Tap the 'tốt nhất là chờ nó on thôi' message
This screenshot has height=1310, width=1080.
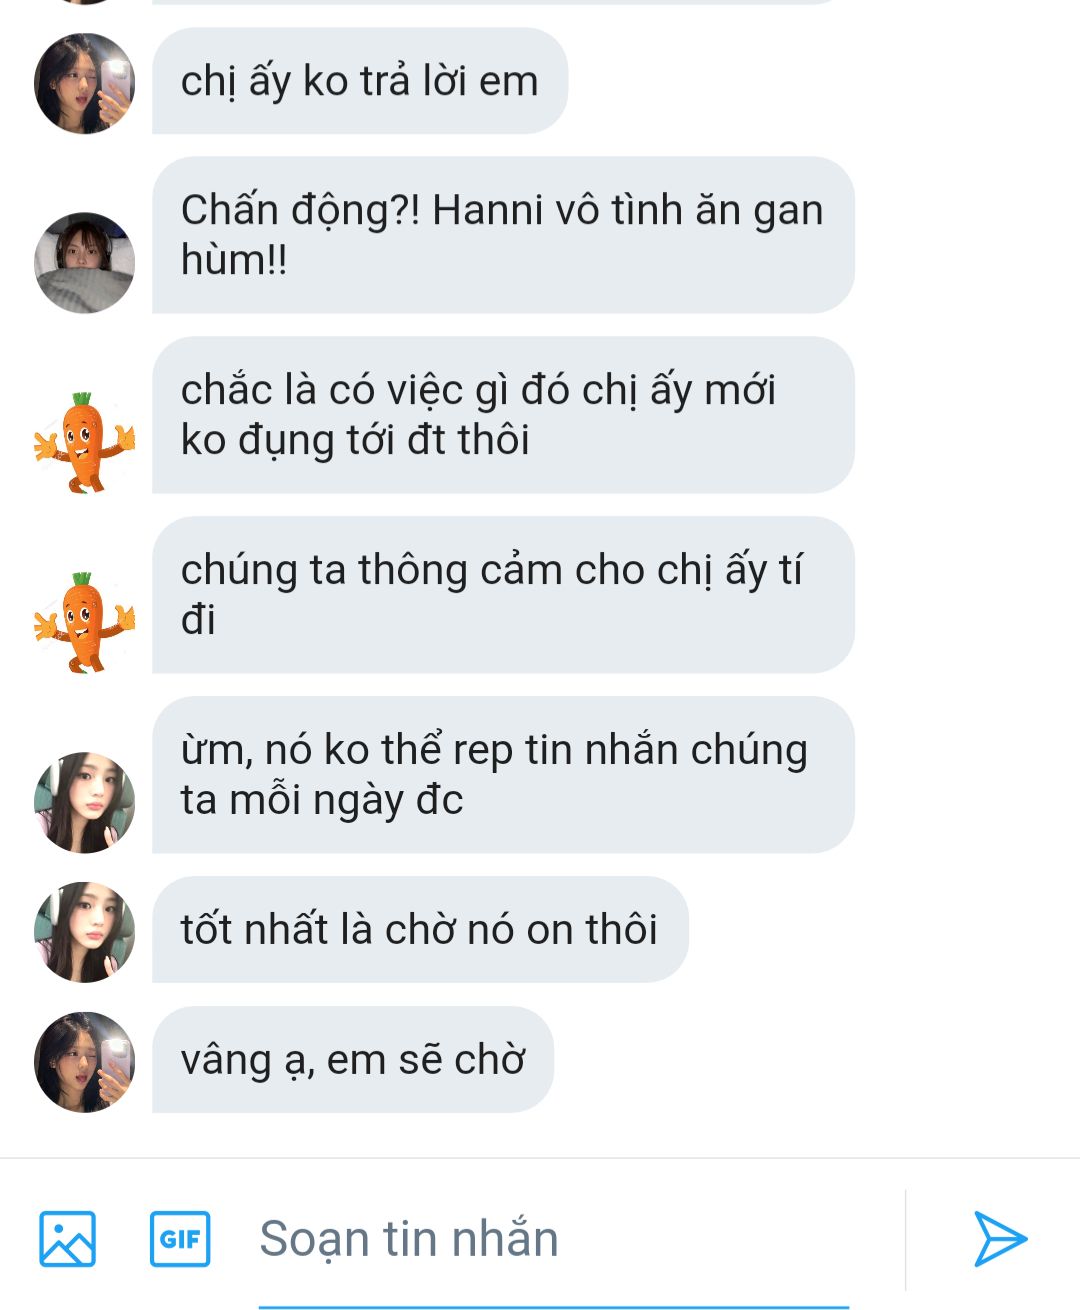(x=420, y=930)
